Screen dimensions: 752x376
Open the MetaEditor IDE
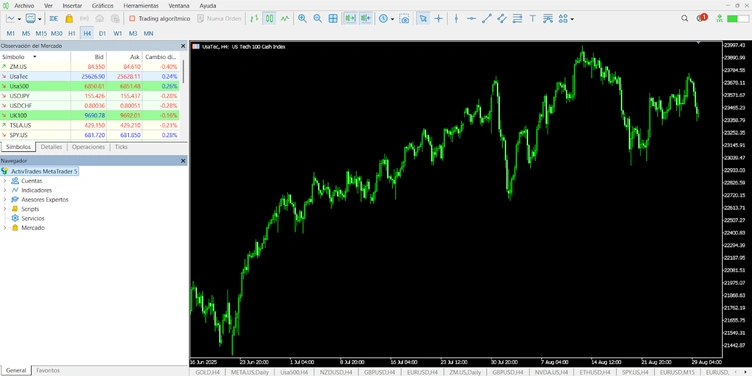54,19
